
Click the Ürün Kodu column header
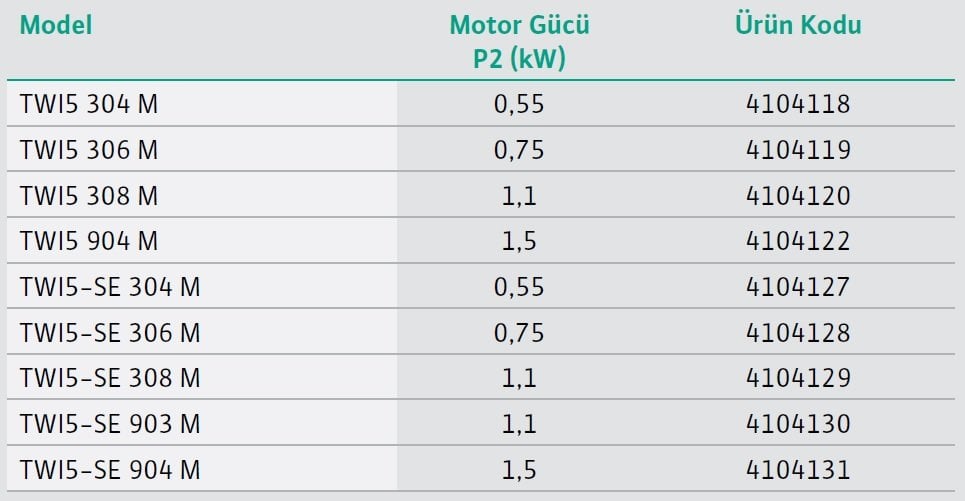tap(798, 26)
